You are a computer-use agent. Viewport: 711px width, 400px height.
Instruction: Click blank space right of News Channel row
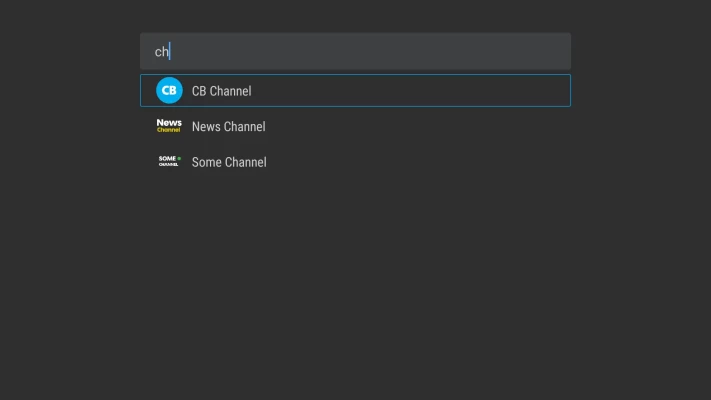pyautogui.click(x=417, y=126)
